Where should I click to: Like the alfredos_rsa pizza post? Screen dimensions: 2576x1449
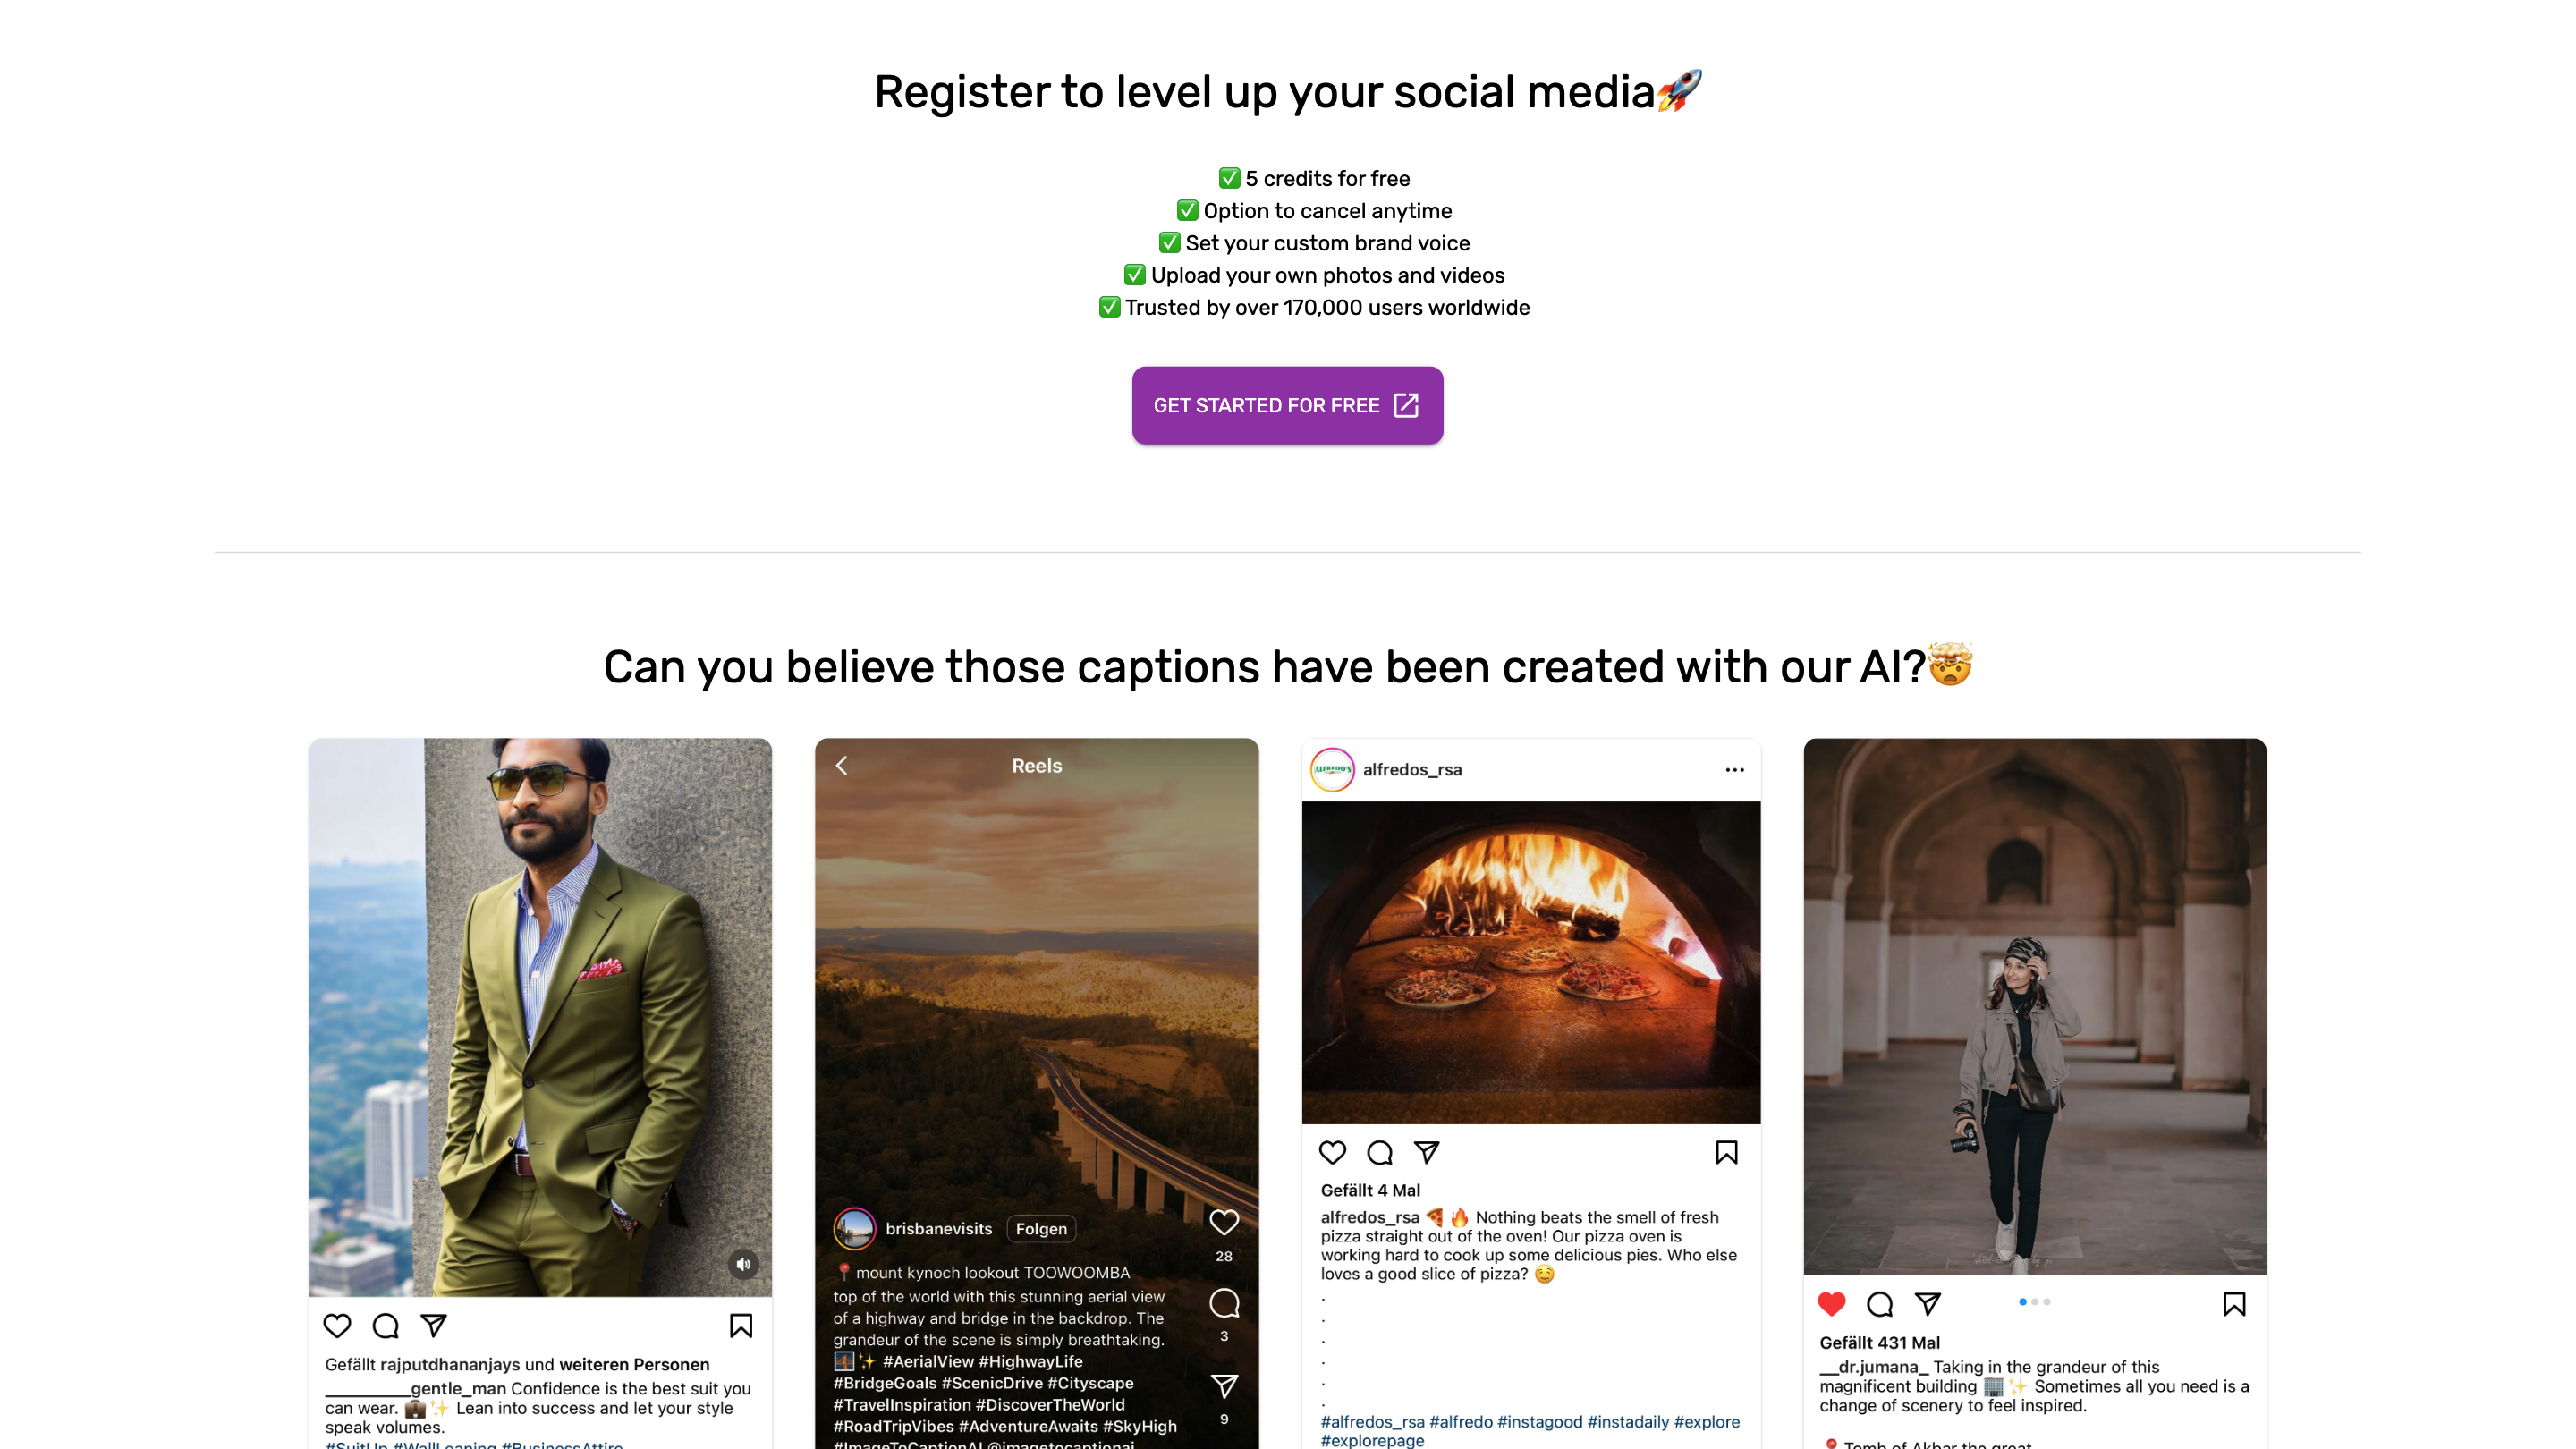coord(1332,1153)
